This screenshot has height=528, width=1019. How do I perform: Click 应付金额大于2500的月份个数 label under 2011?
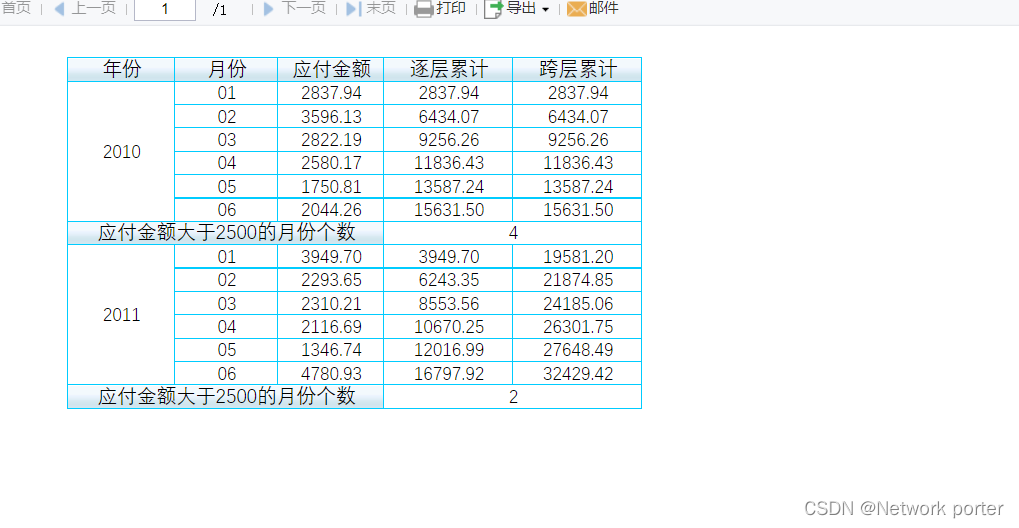click(226, 397)
